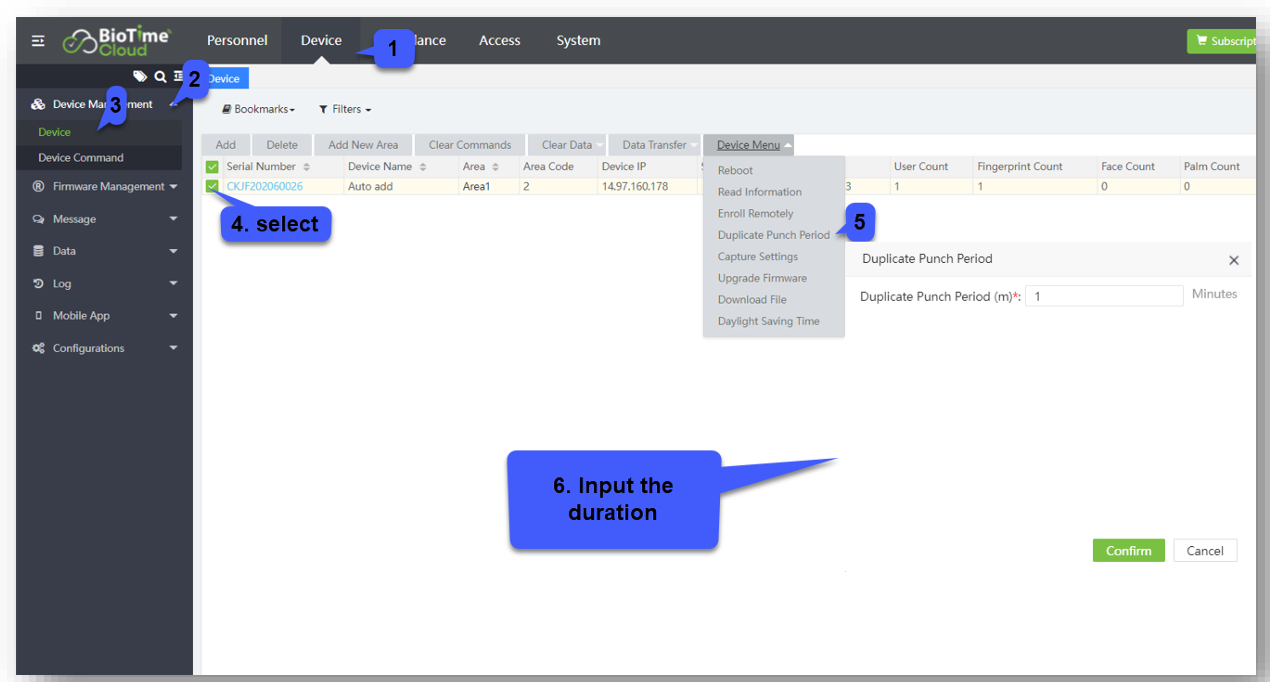Click the search magnifier icon in sidebar
The width and height of the screenshot is (1270, 682).
coord(160,77)
